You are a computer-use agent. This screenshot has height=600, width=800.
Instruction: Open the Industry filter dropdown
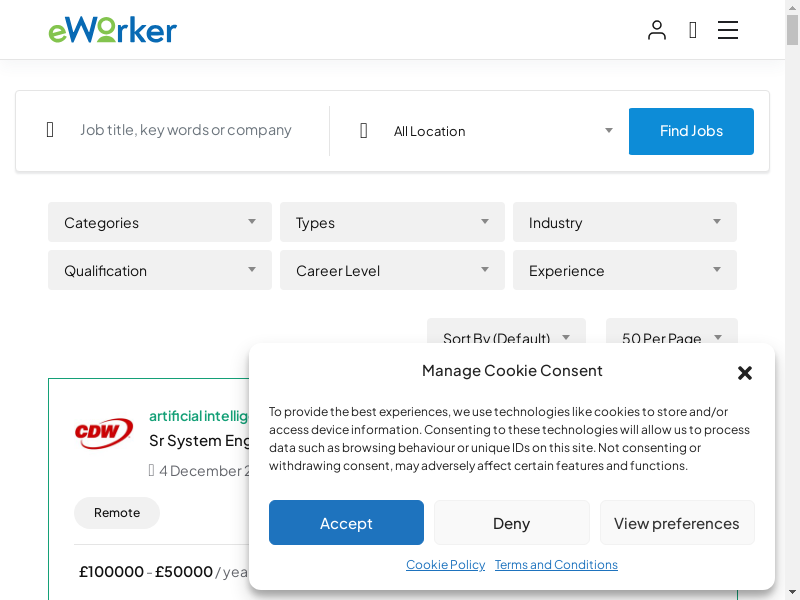tap(625, 222)
